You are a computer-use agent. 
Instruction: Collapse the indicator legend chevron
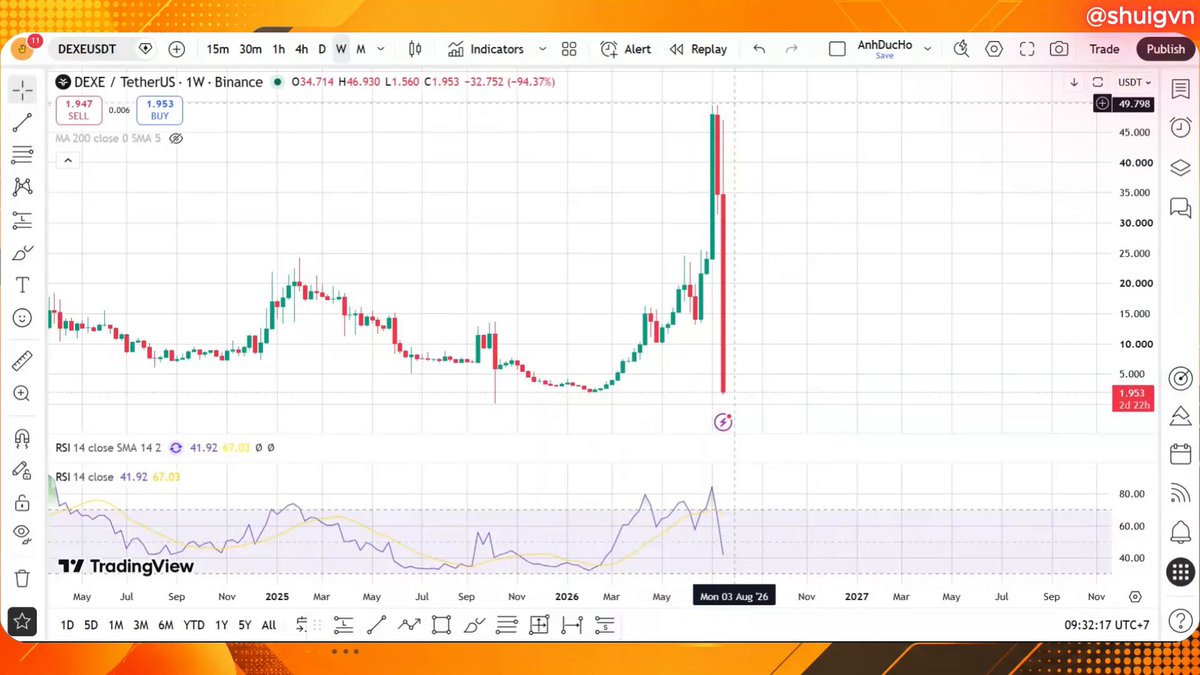[x=68, y=160]
